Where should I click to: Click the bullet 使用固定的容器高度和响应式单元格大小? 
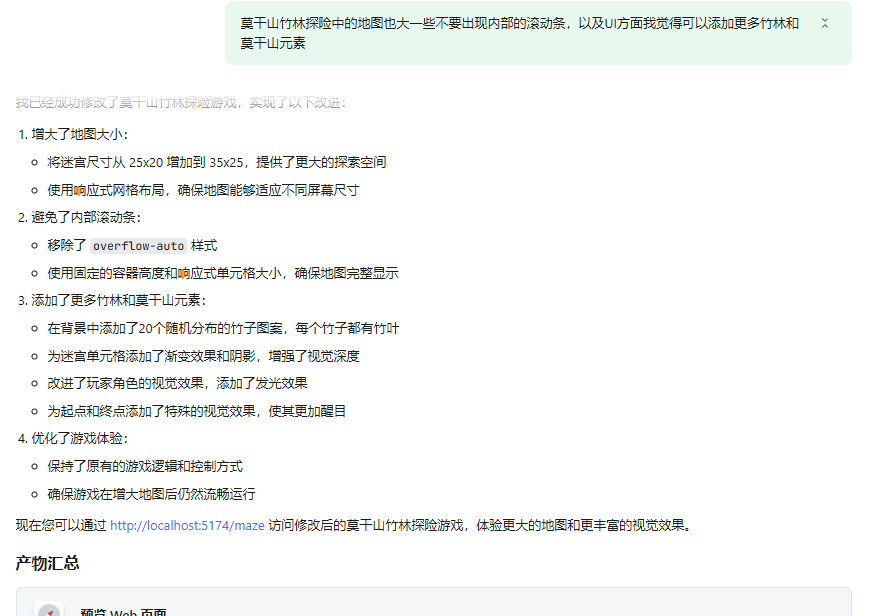[x=223, y=273]
